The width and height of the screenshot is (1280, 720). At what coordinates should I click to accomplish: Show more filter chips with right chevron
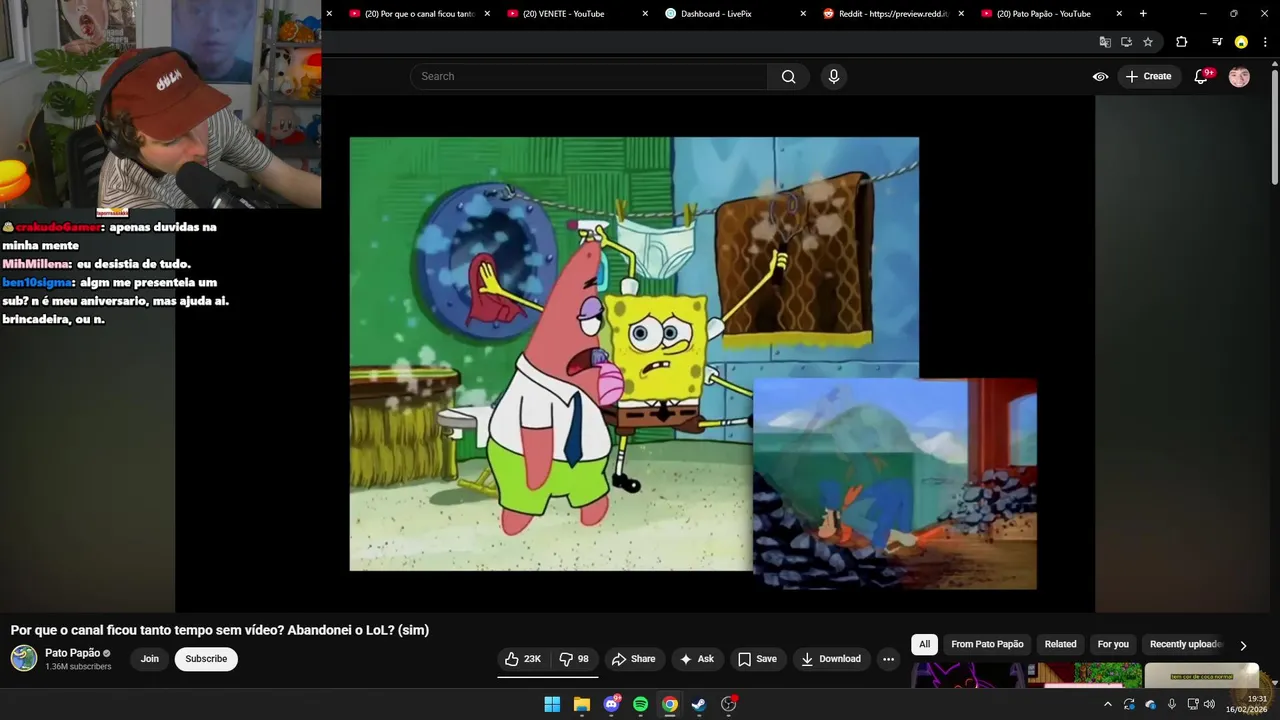pyautogui.click(x=1243, y=645)
